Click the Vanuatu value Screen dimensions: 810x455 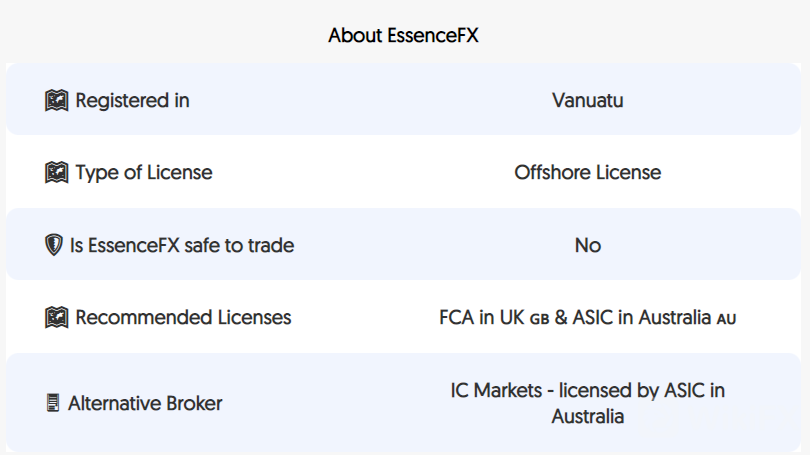[587, 100]
